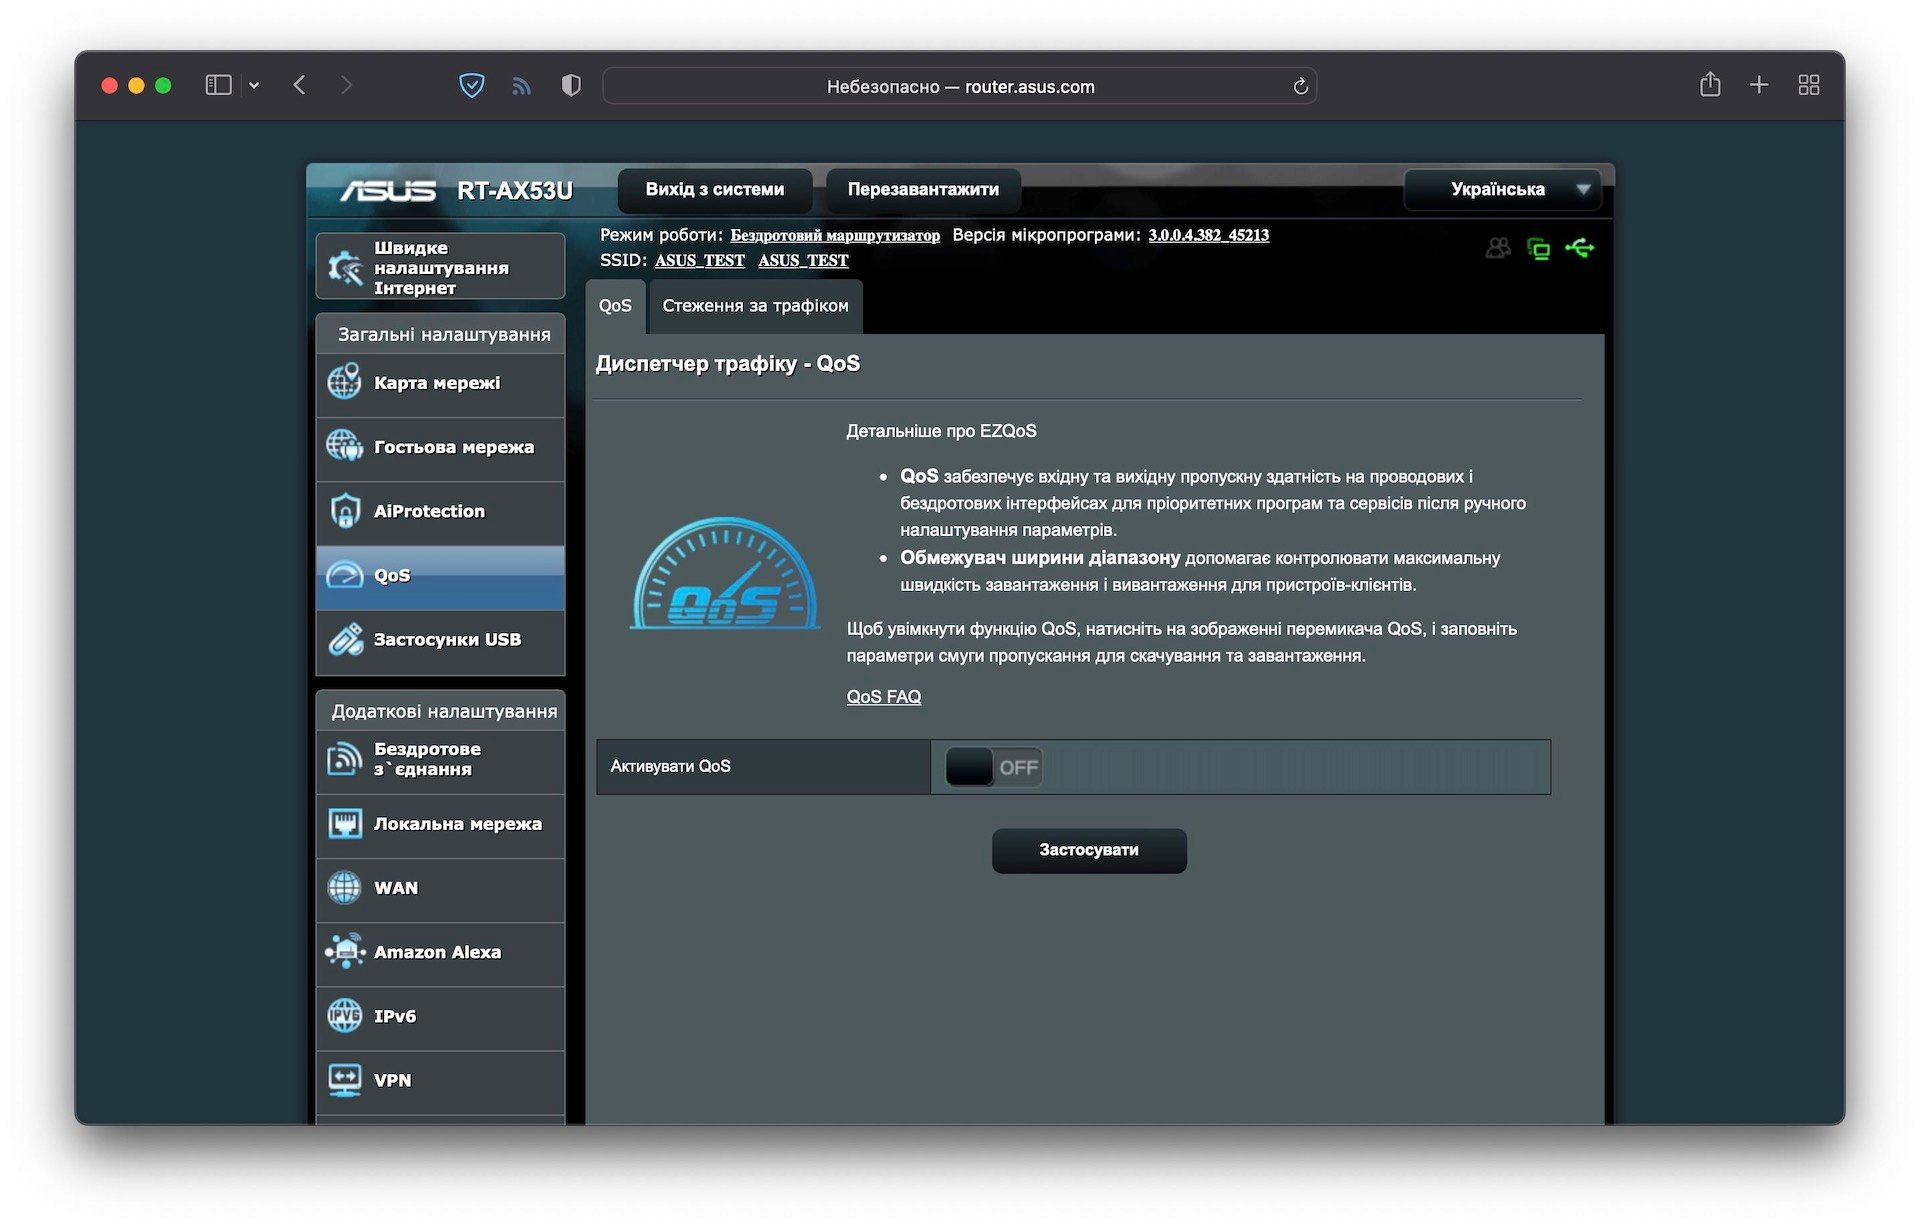
Task: Go back to previous page
Action: (299, 86)
